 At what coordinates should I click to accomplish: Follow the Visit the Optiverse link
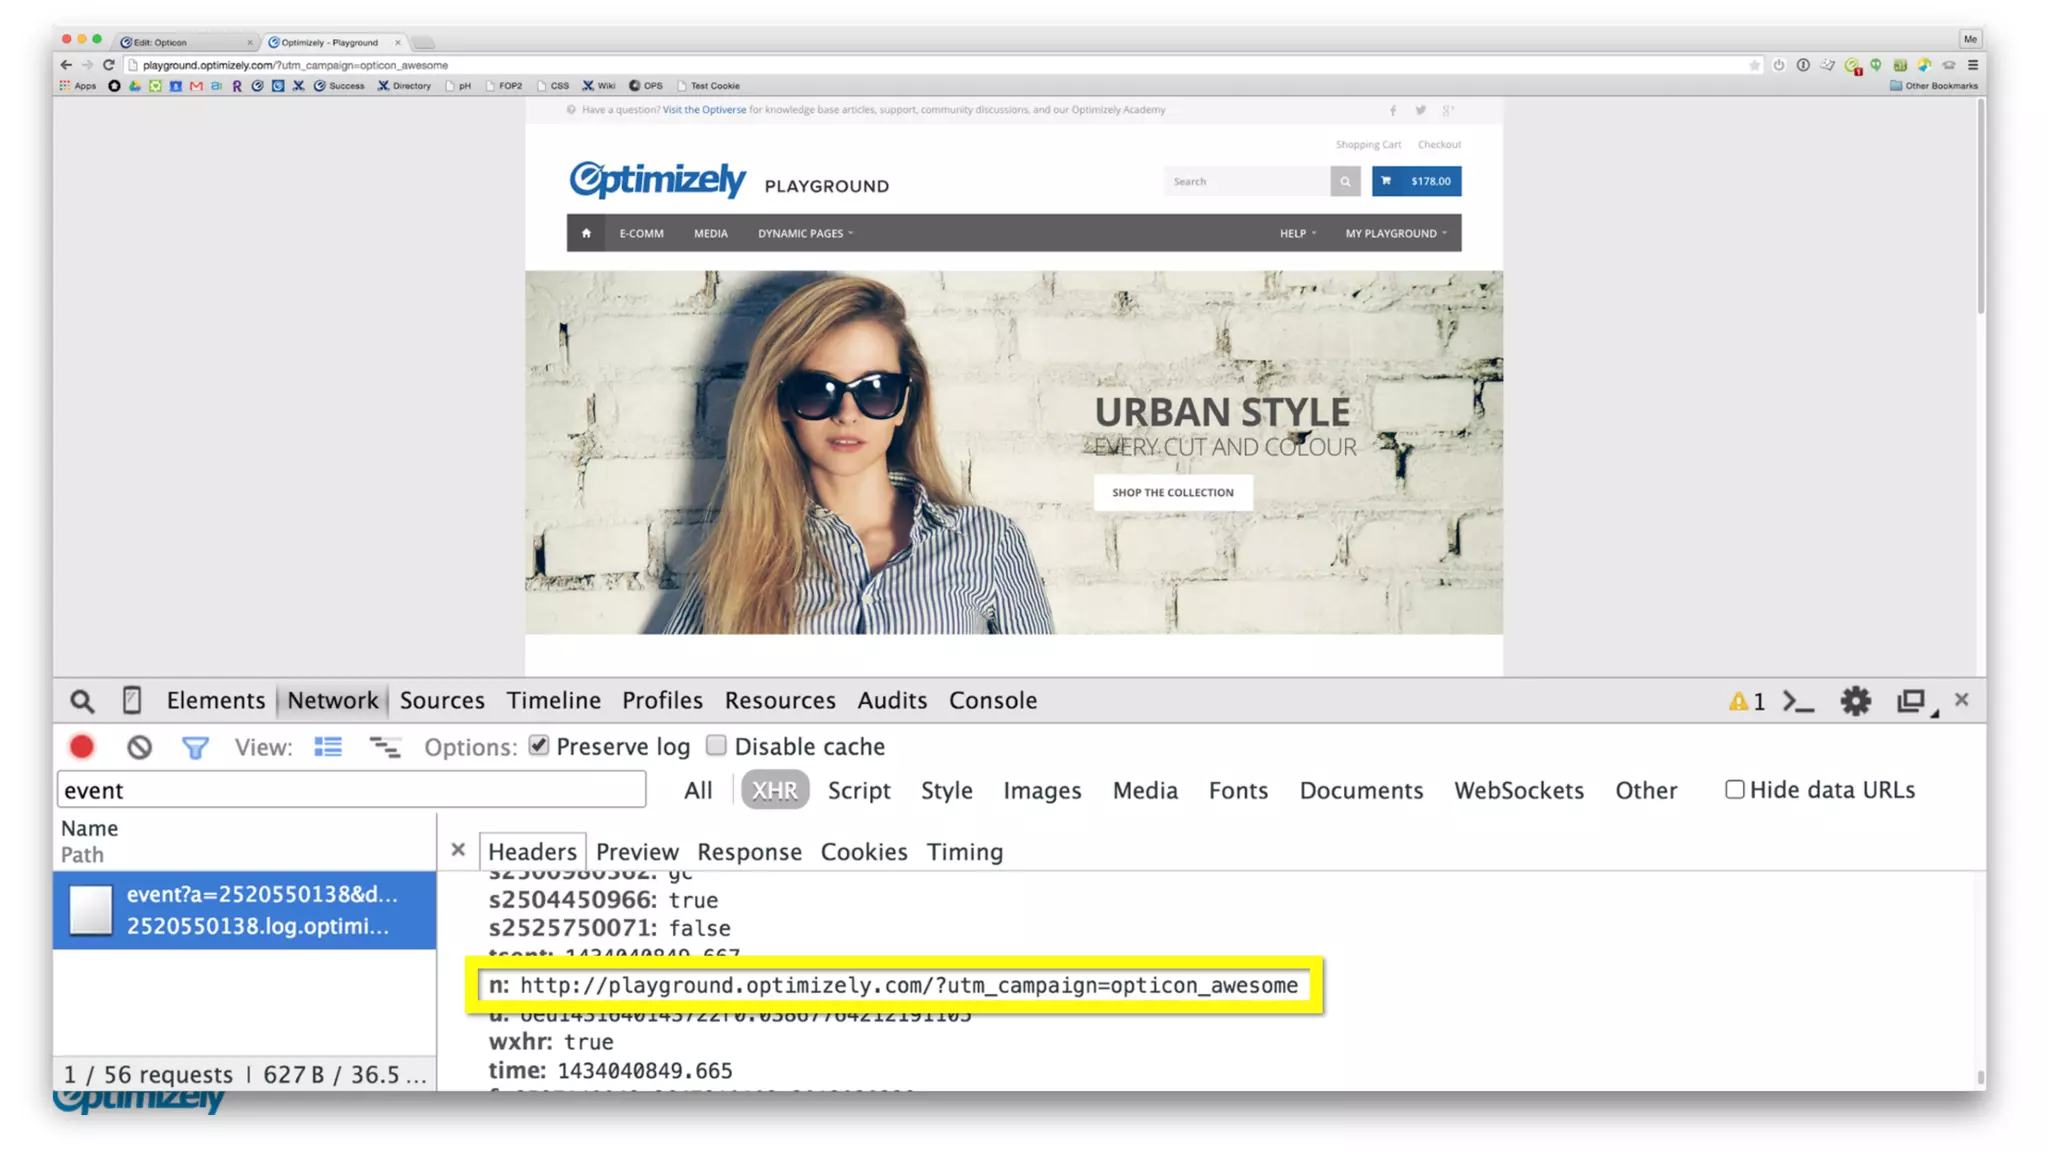tap(704, 110)
